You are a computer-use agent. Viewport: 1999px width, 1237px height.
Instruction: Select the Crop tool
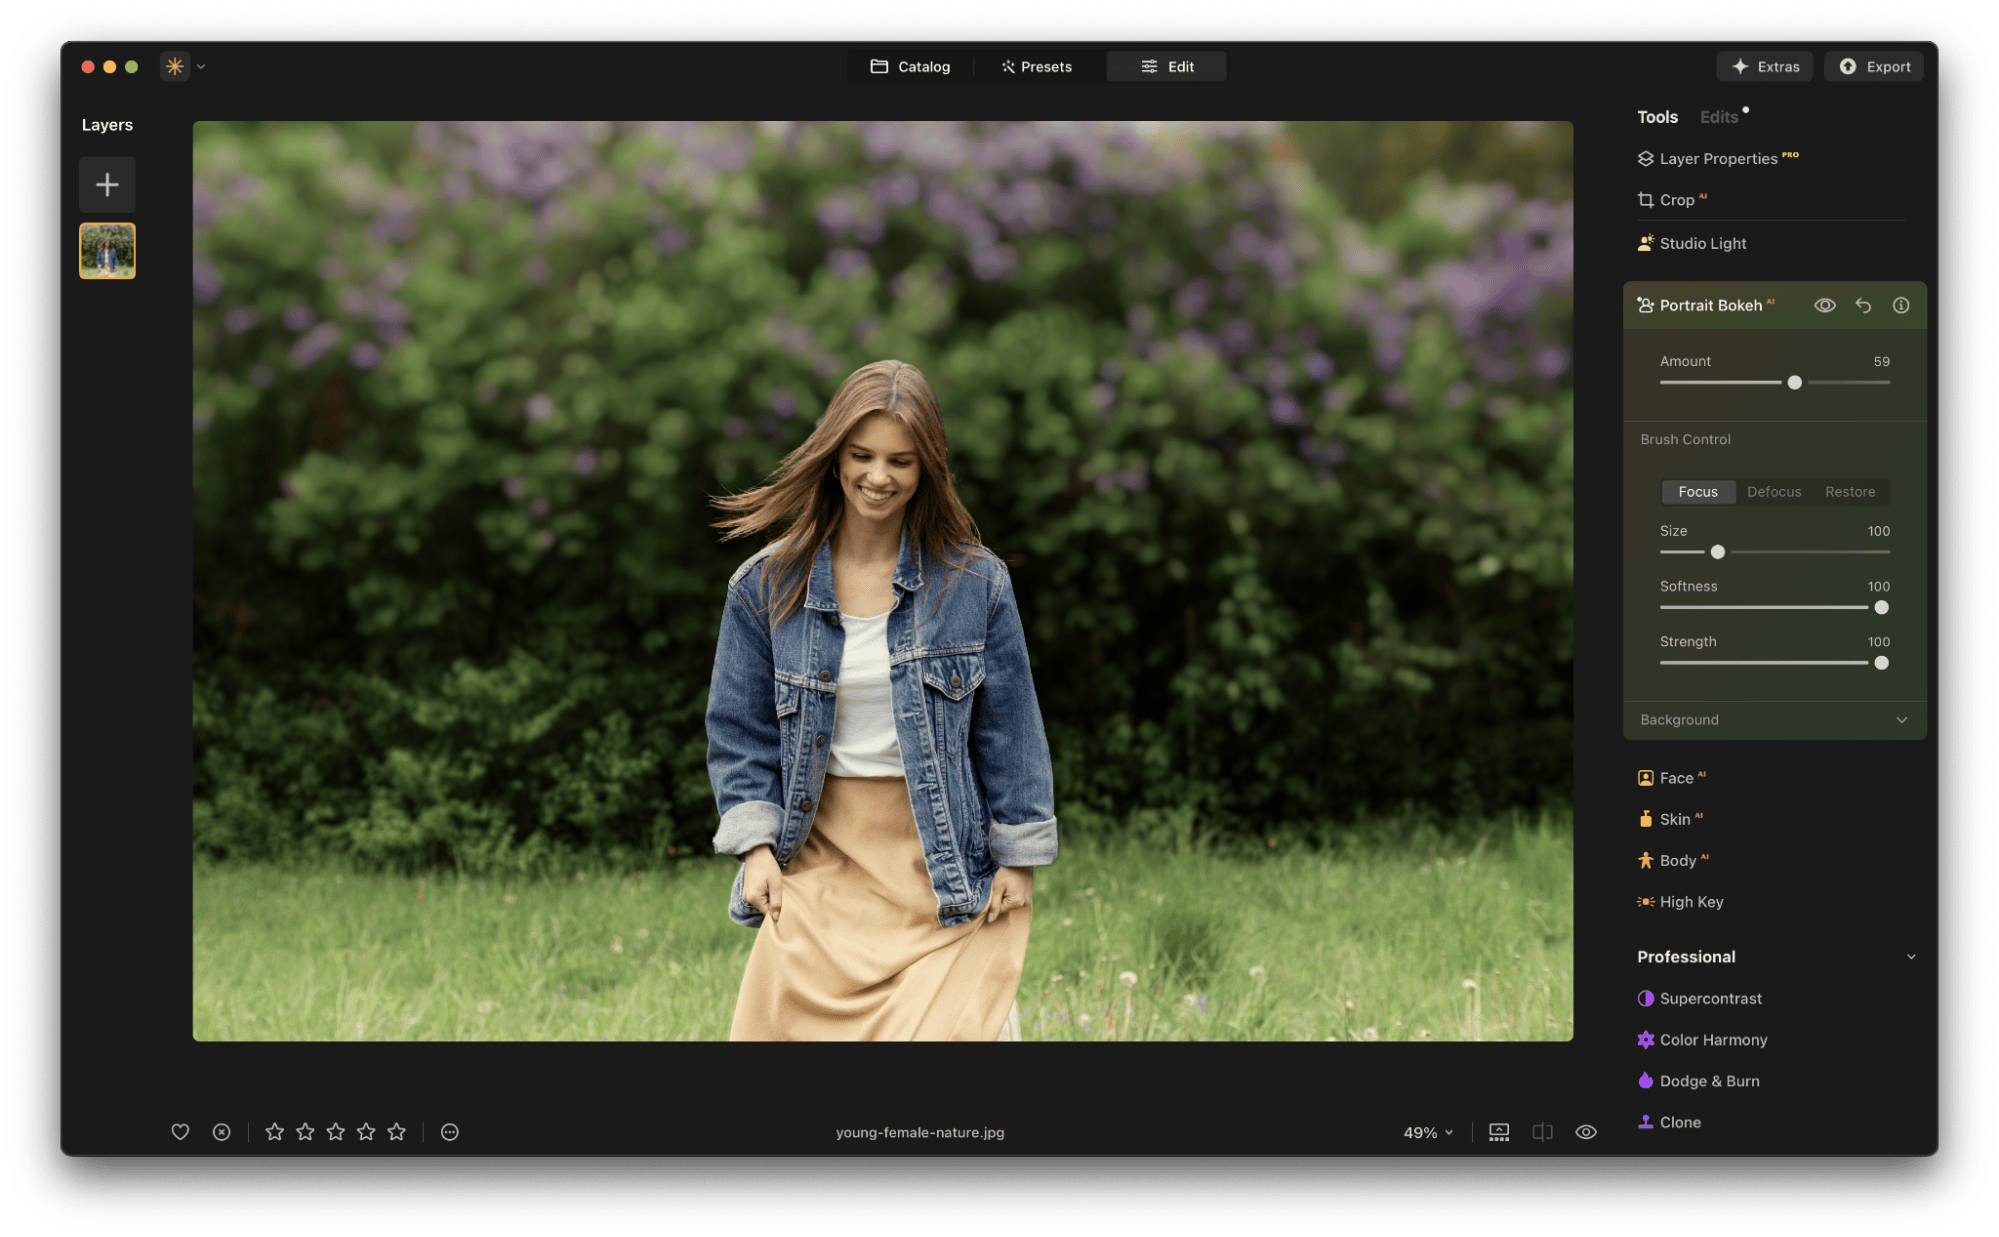pyautogui.click(x=1673, y=199)
